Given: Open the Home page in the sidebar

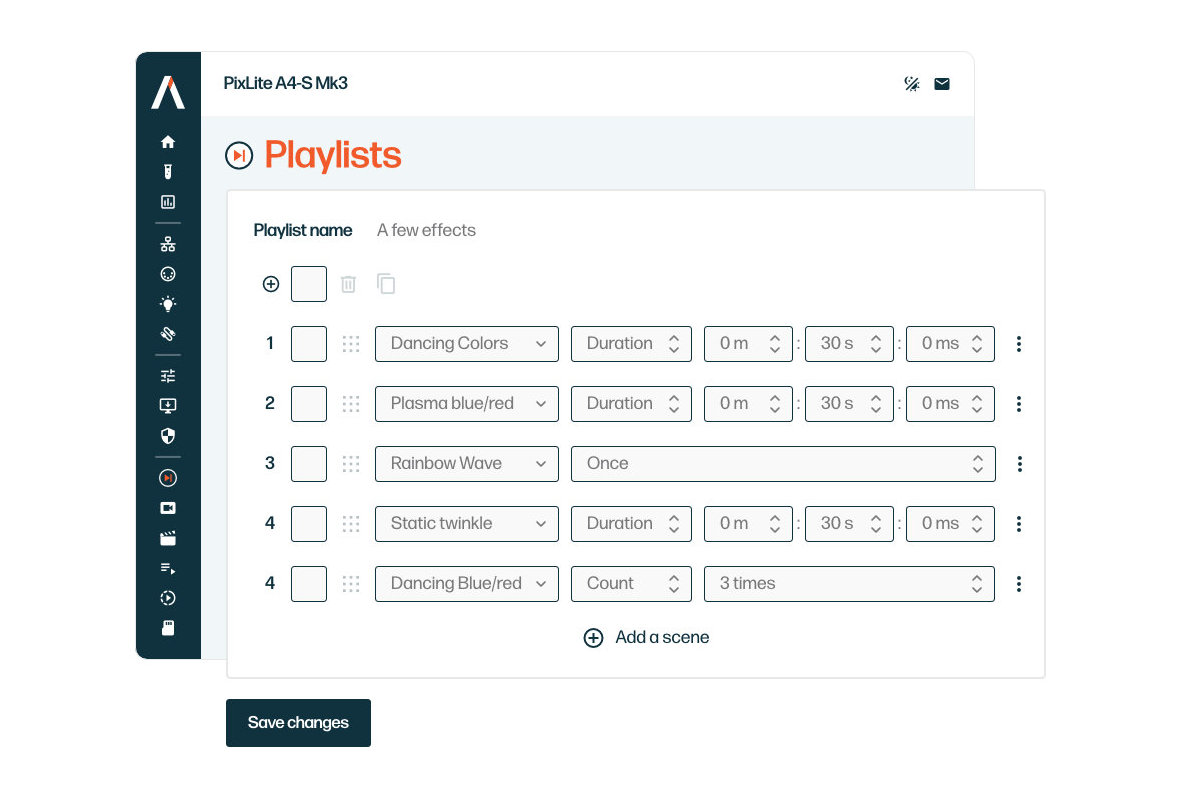Looking at the screenshot, I should (x=168, y=142).
